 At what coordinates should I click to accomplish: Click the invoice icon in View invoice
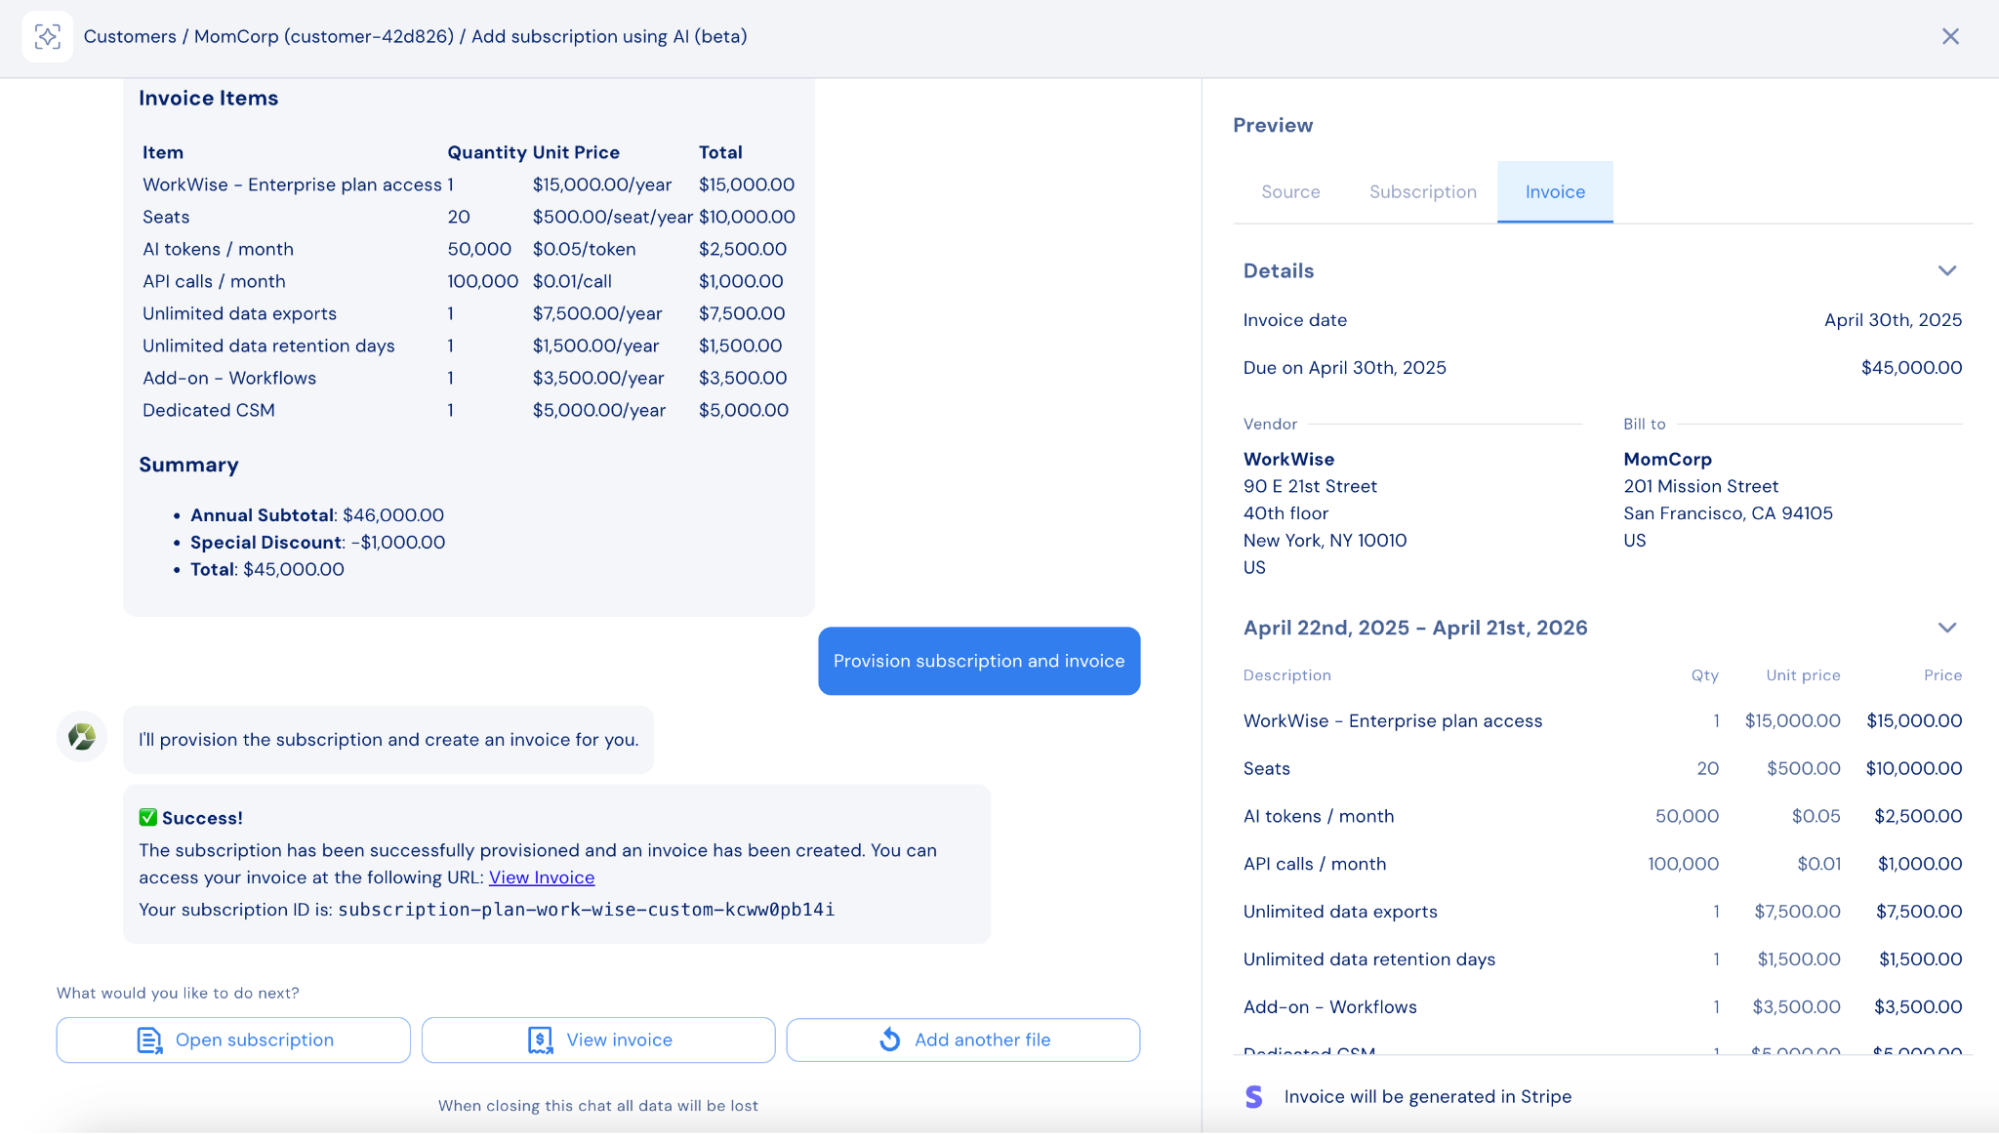click(540, 1040)
